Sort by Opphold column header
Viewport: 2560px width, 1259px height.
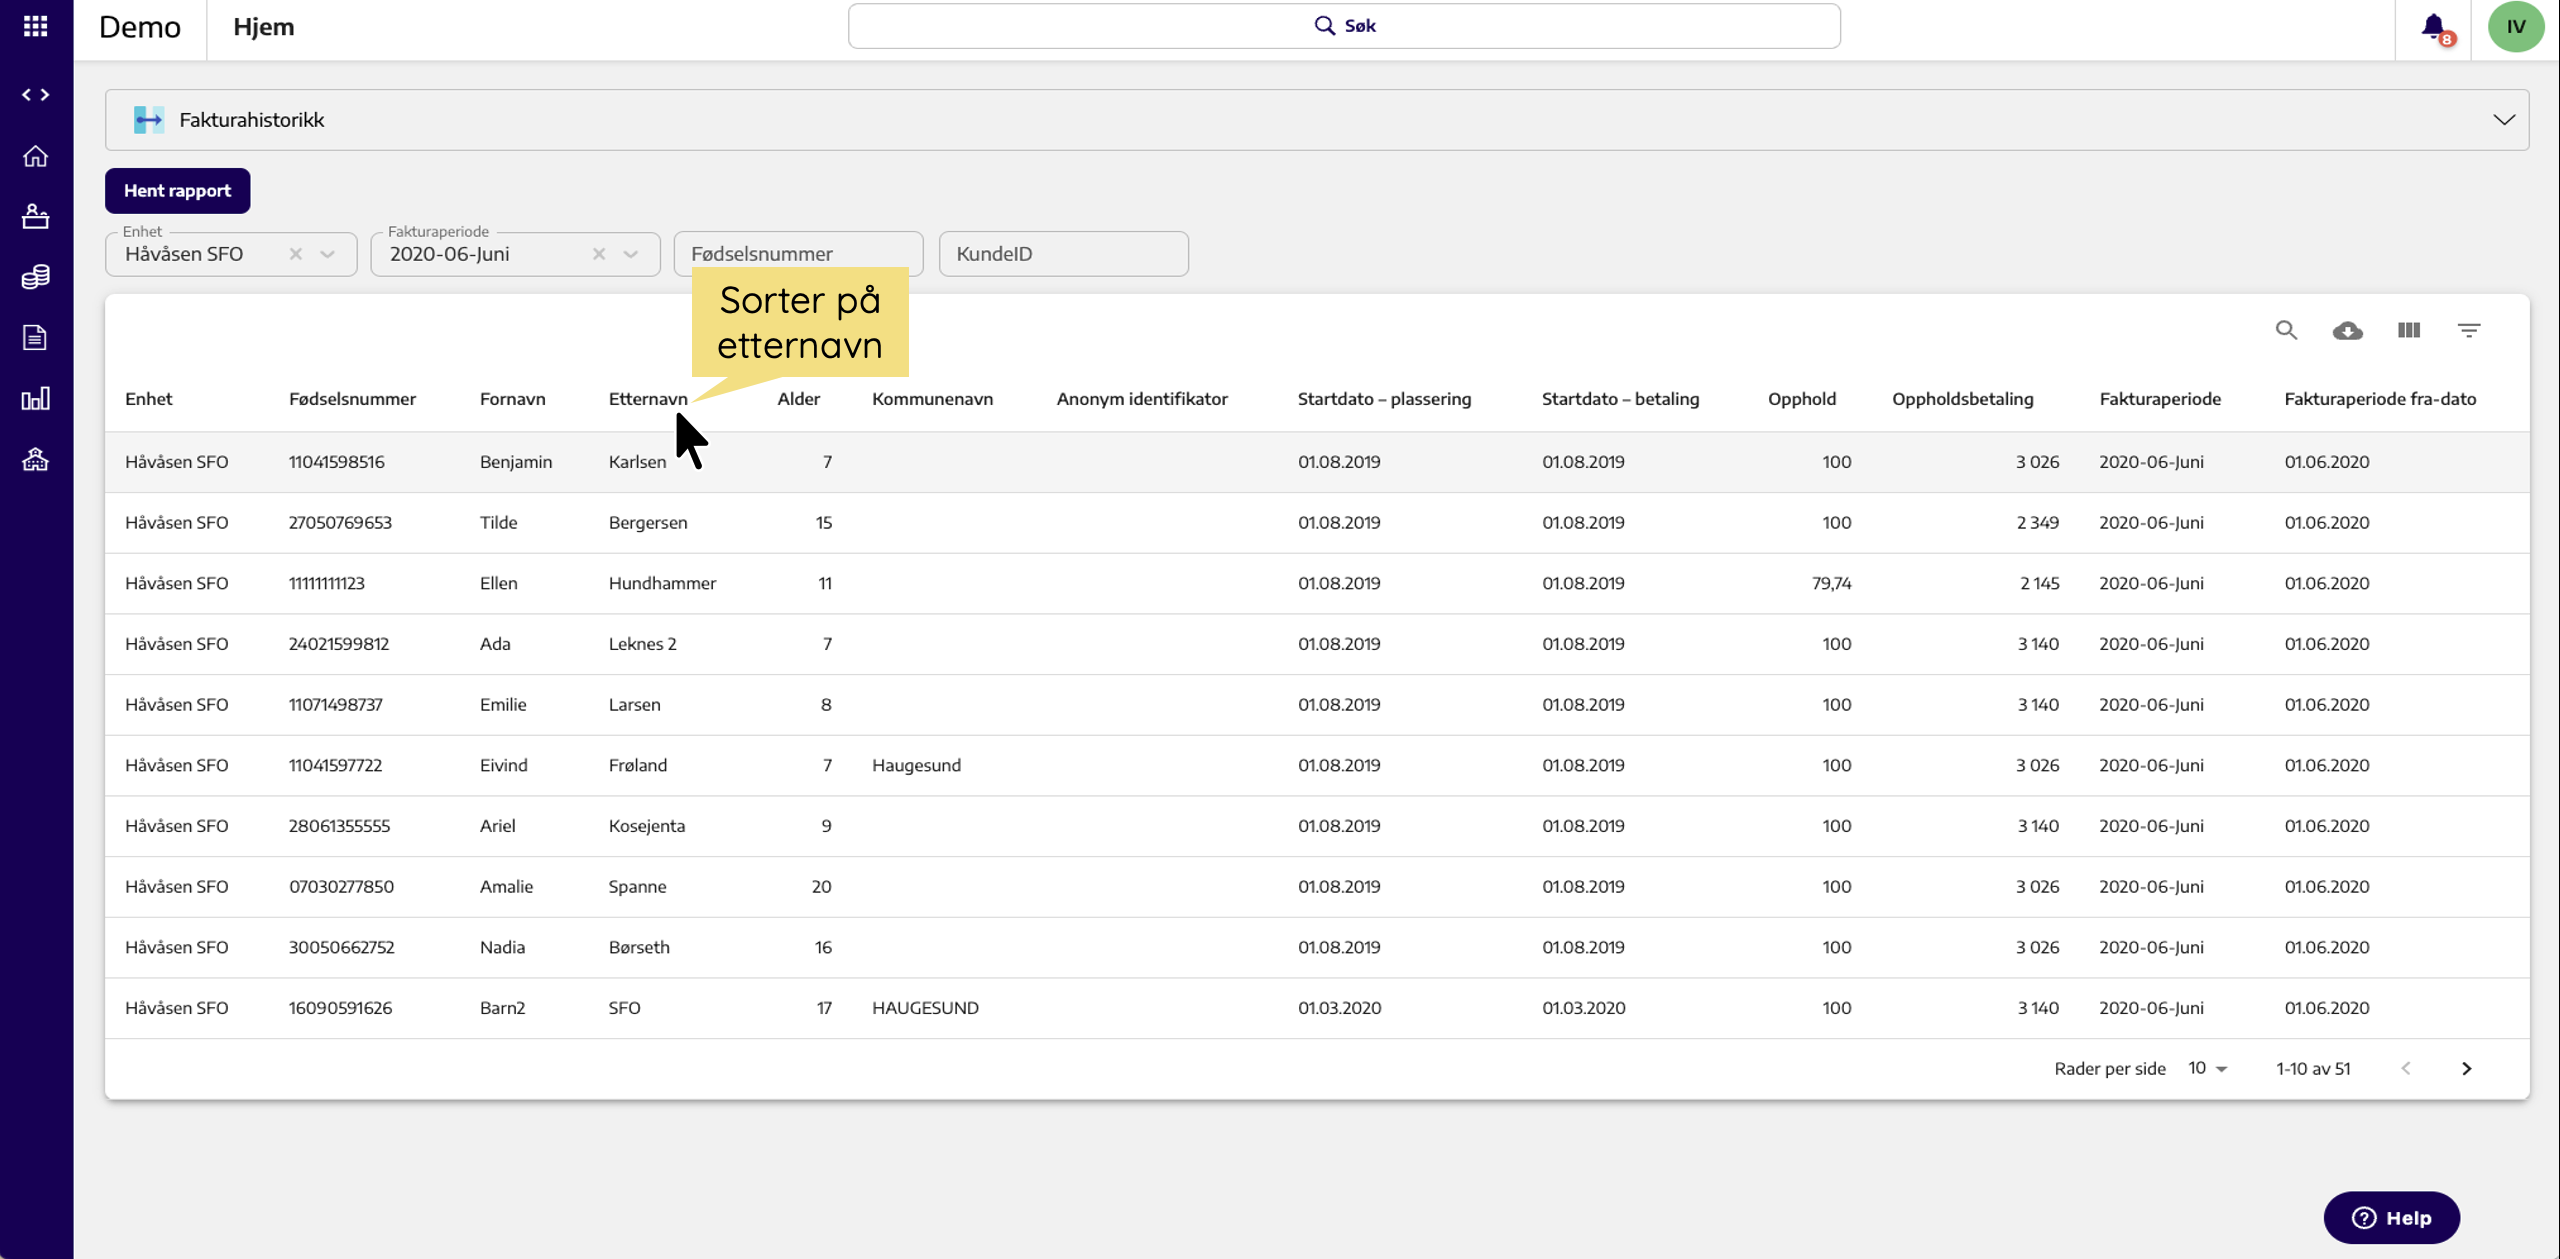(1802, 399)
